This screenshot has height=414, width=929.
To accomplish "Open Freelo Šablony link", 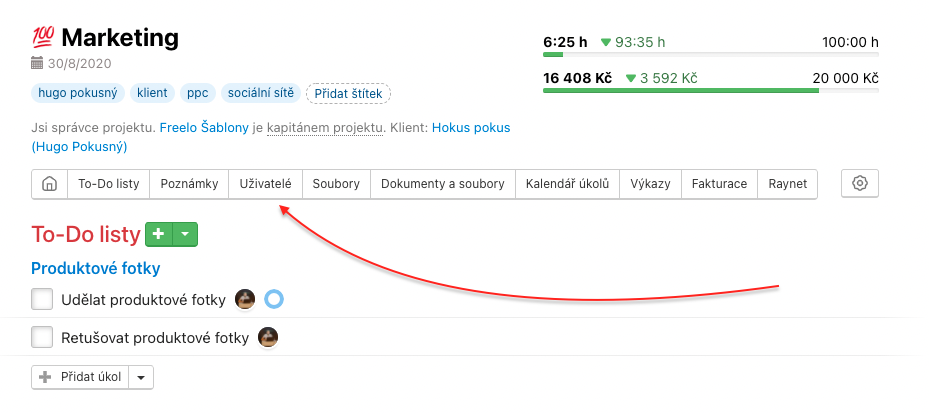I will [211, 128].
